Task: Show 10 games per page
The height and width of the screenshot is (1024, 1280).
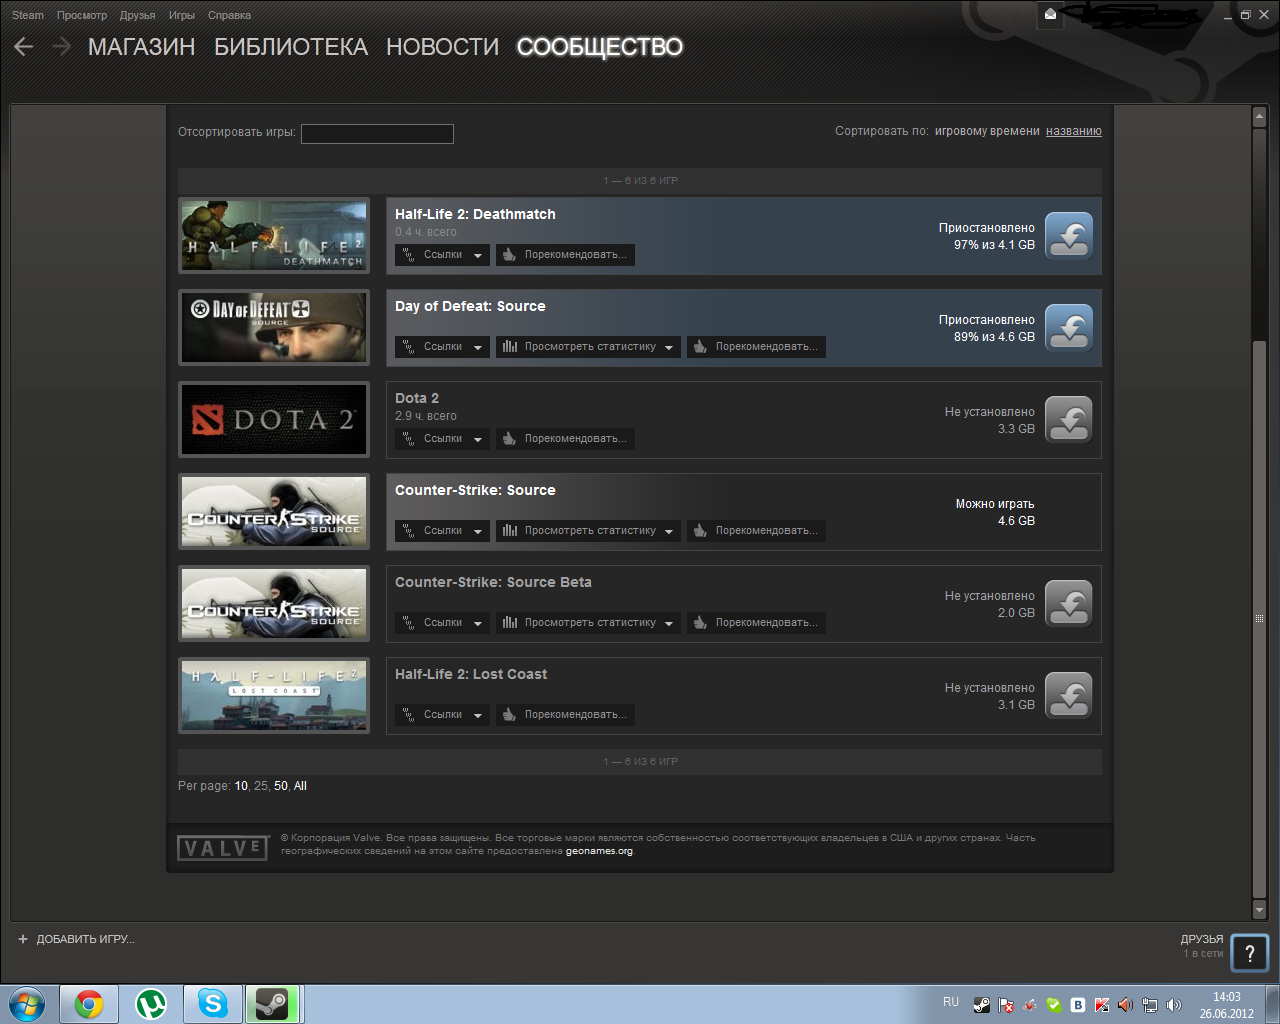Action: coord(241,786)
